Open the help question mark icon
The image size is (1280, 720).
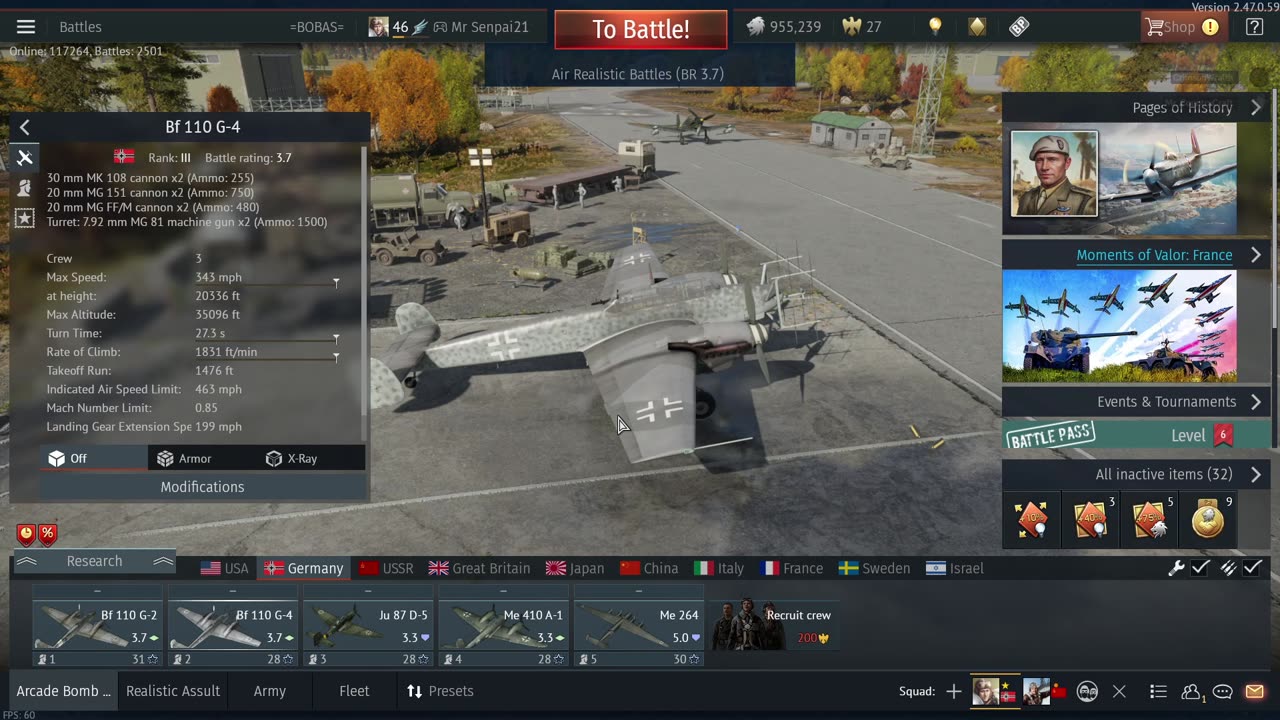pyautogui.click(x=1254, y=27)
